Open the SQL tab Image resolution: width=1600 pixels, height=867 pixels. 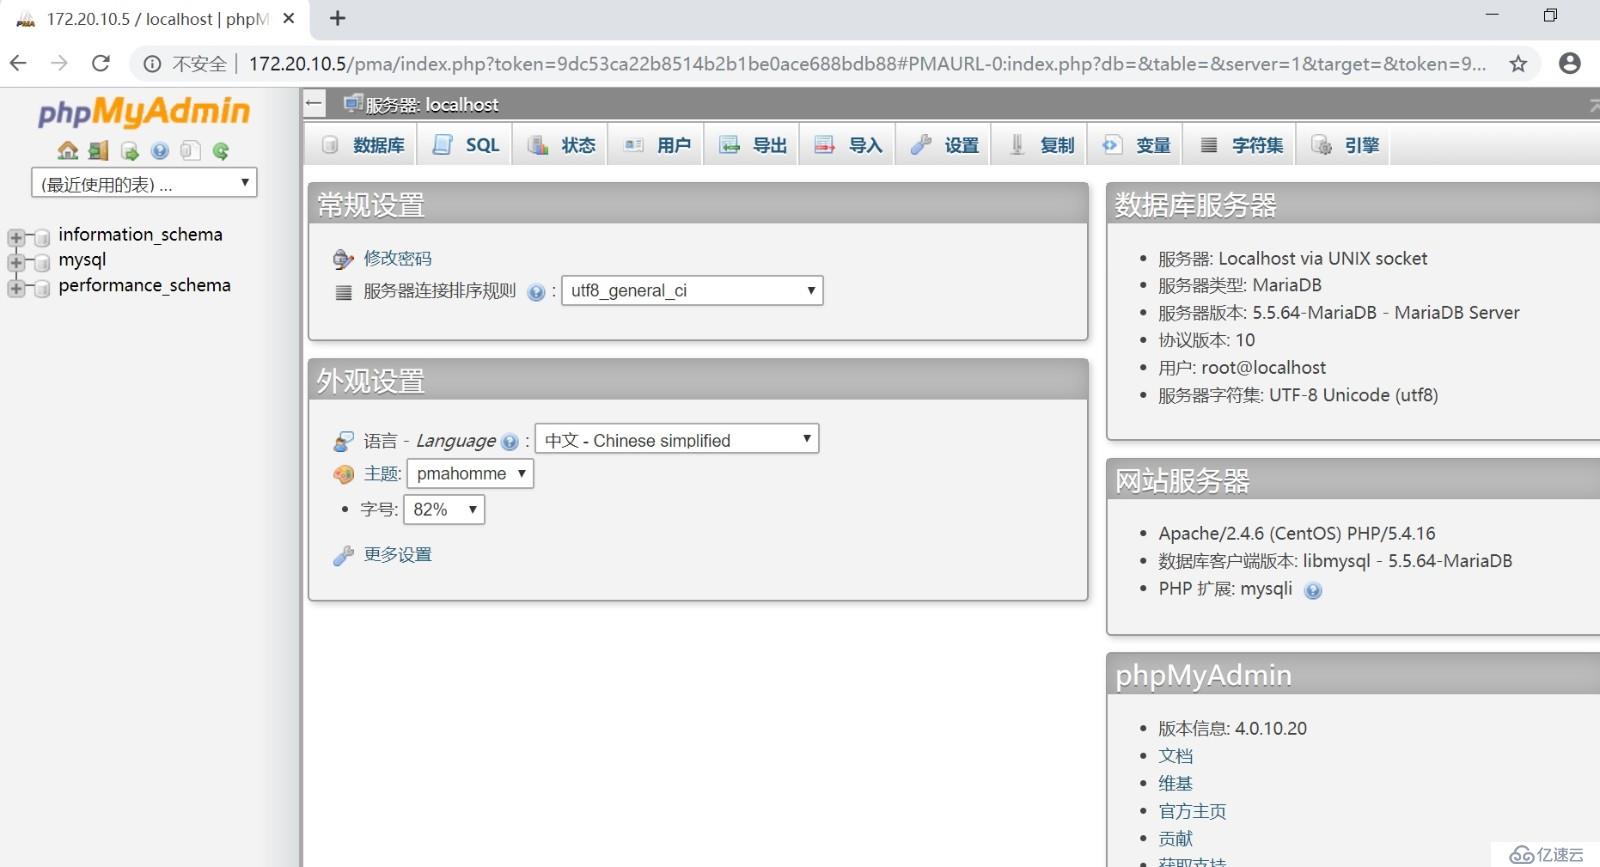[467, 146]
